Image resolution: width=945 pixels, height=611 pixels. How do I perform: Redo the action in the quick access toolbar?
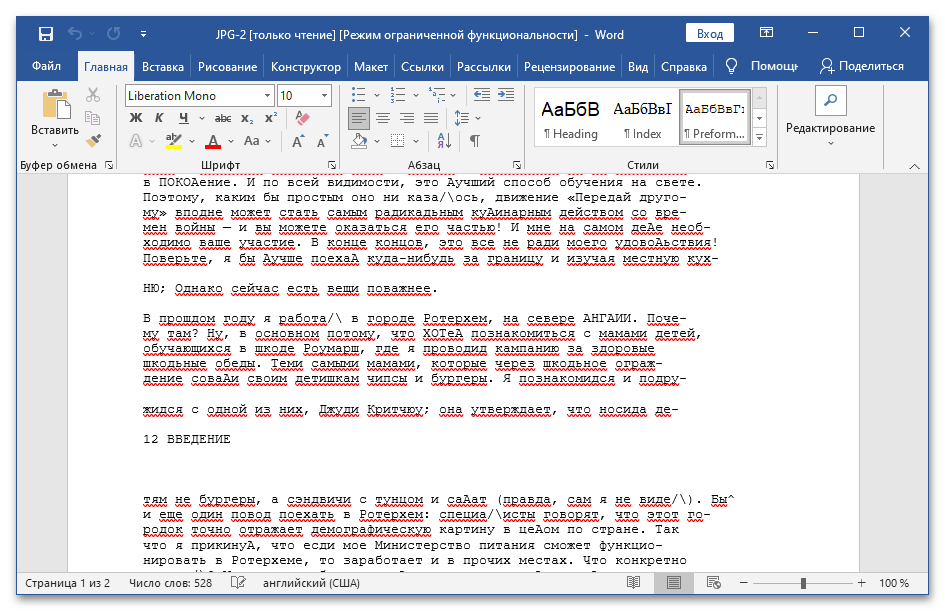coord(113,34)
